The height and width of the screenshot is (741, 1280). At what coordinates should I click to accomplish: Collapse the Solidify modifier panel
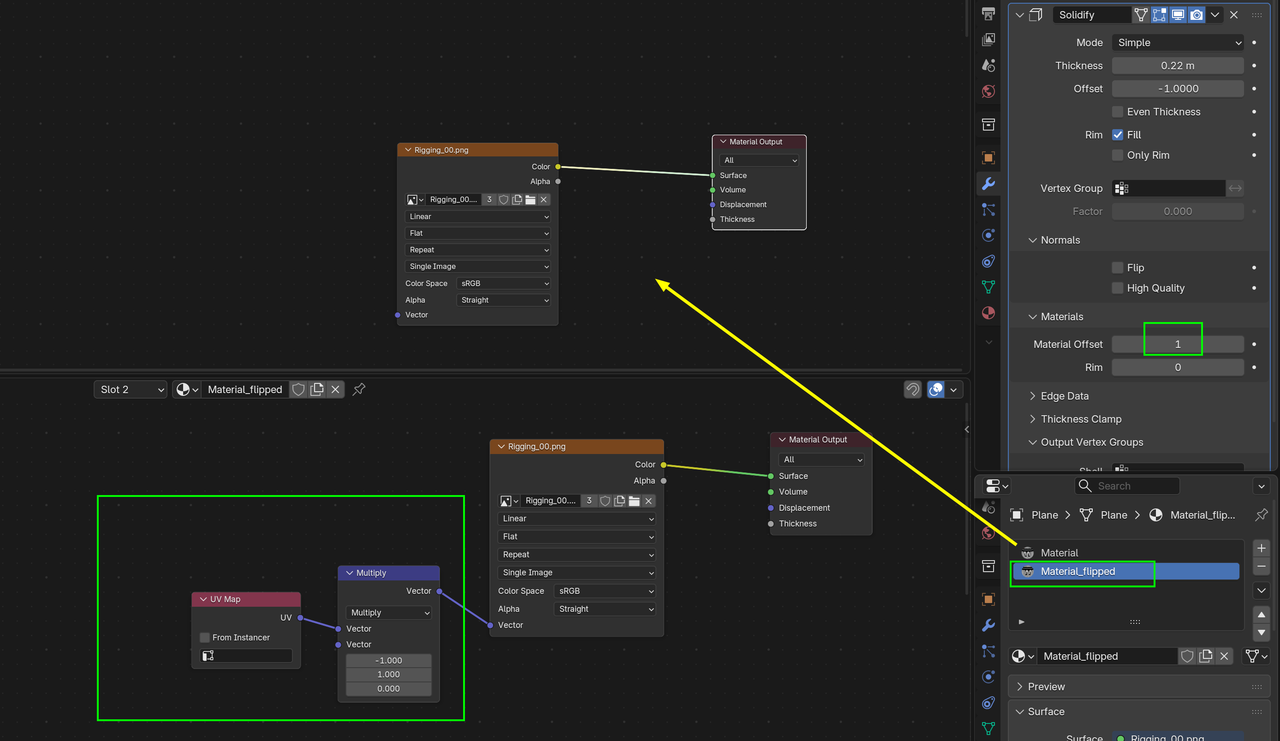[1020, 15]
